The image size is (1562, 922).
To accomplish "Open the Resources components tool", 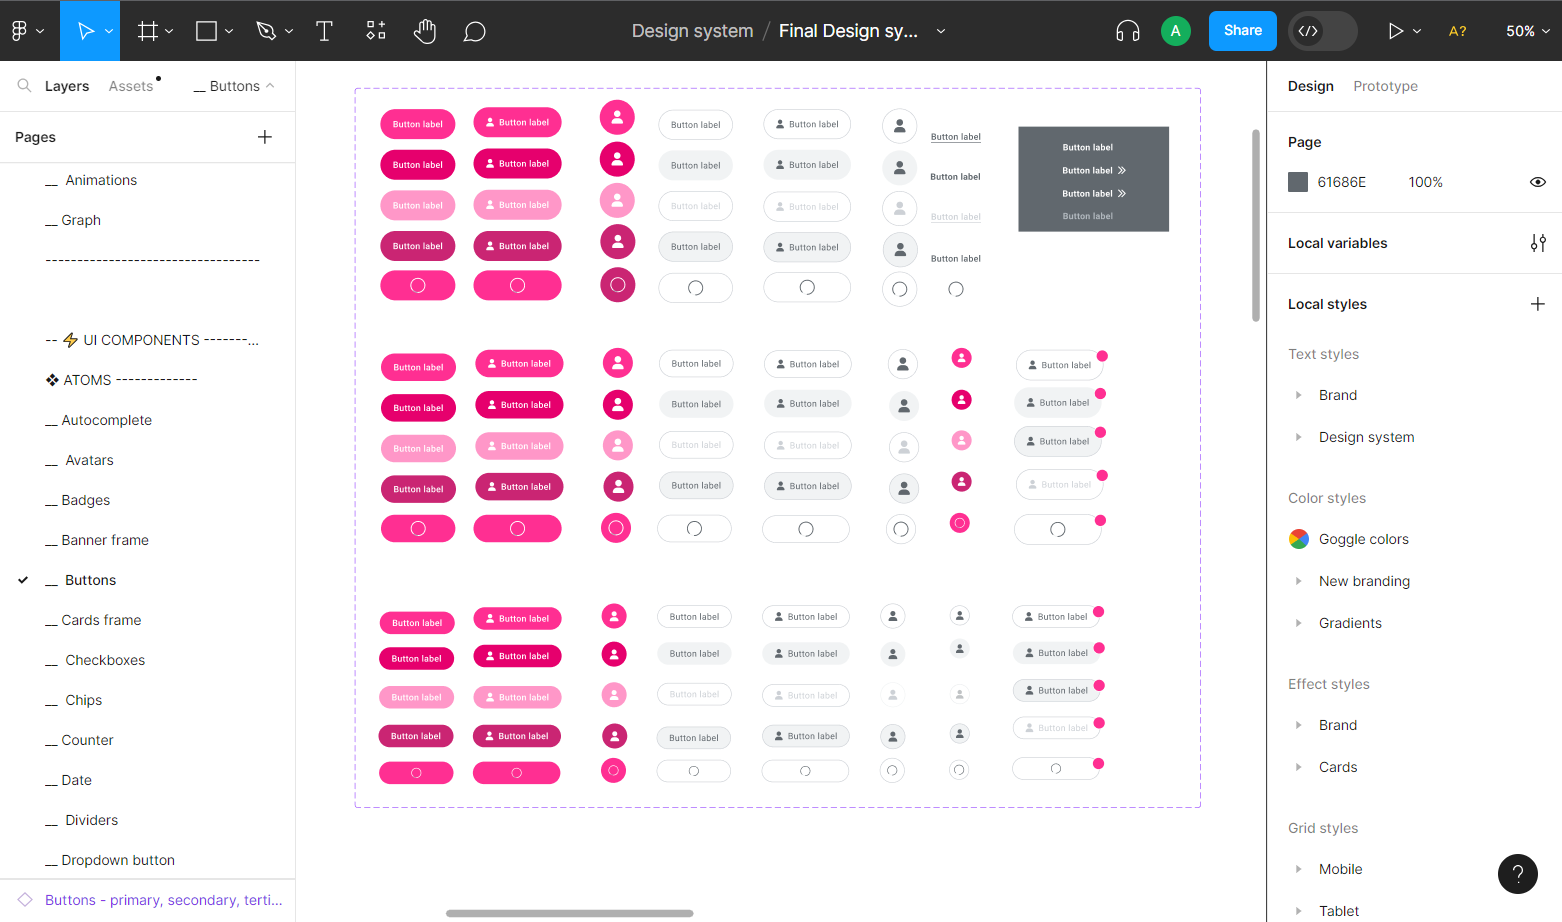I will point(376,31).
